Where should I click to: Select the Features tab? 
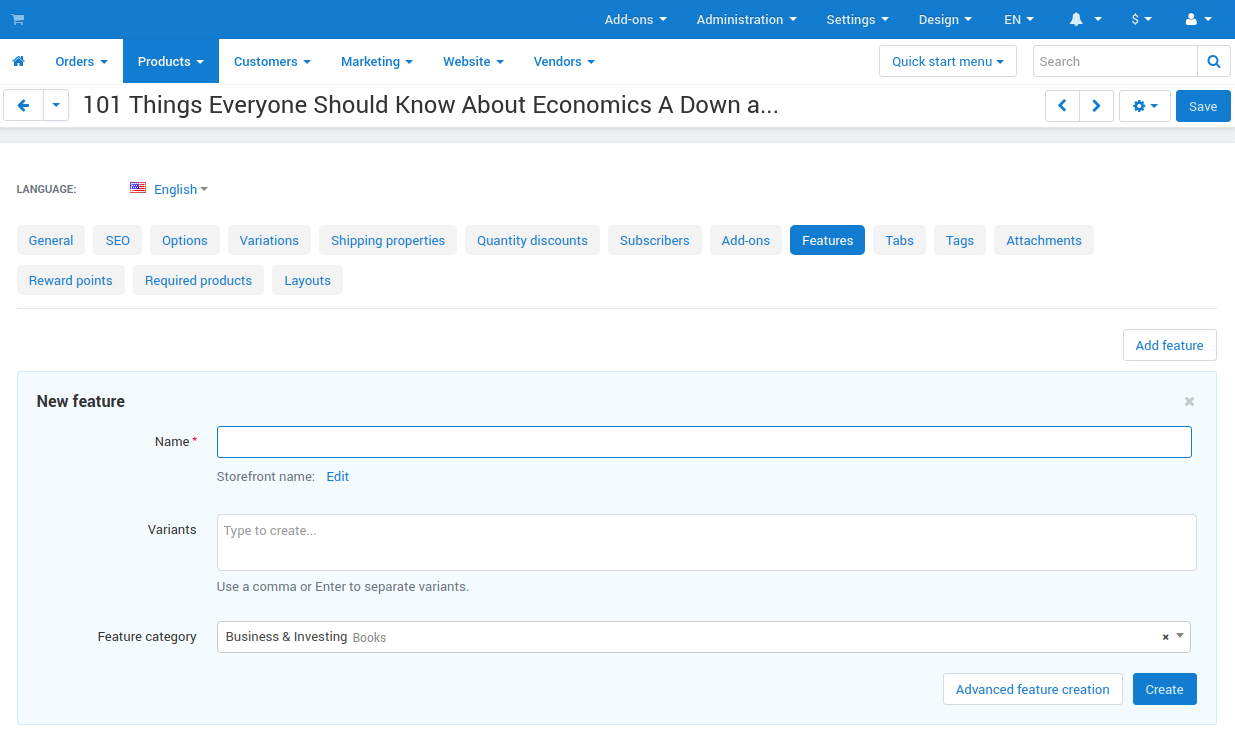[x=827, y=240]
